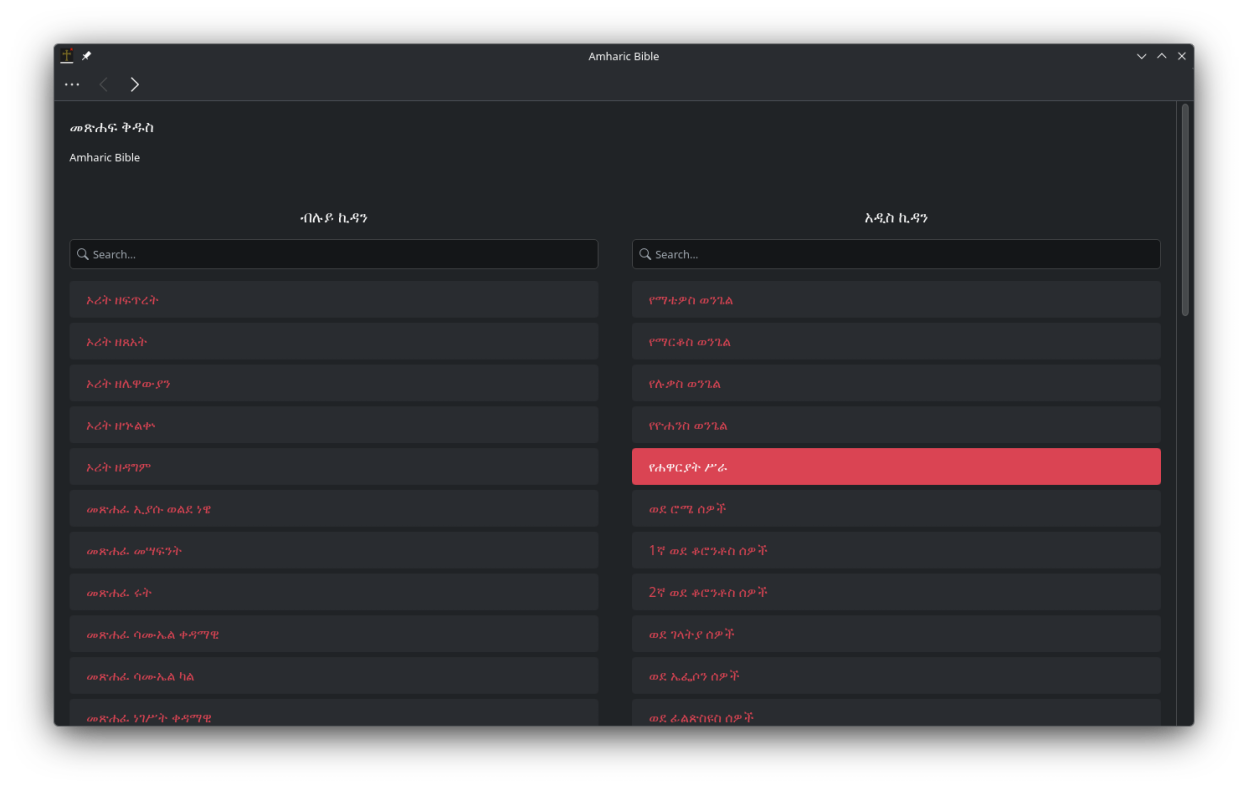Close the Amharic Bible window
The width and height of the screenshot is (1248, 790).
point(1181,56)
